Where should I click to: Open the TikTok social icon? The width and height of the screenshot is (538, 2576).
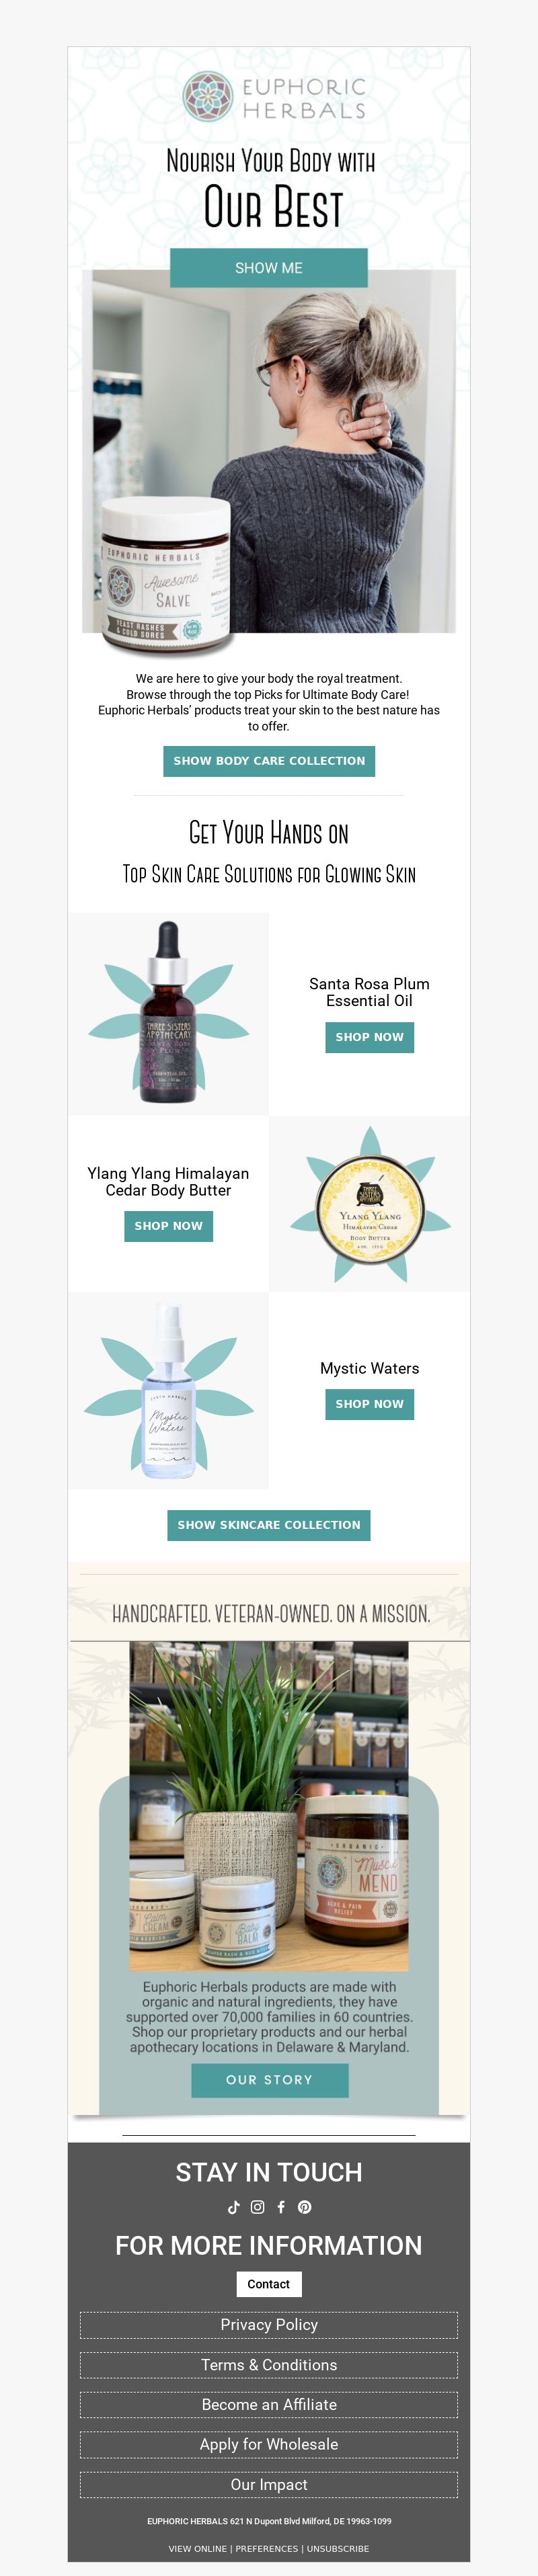pos(234,2207)
